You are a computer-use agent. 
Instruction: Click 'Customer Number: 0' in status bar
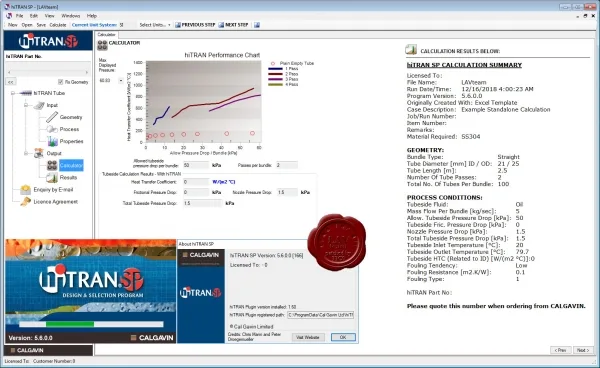54,361
